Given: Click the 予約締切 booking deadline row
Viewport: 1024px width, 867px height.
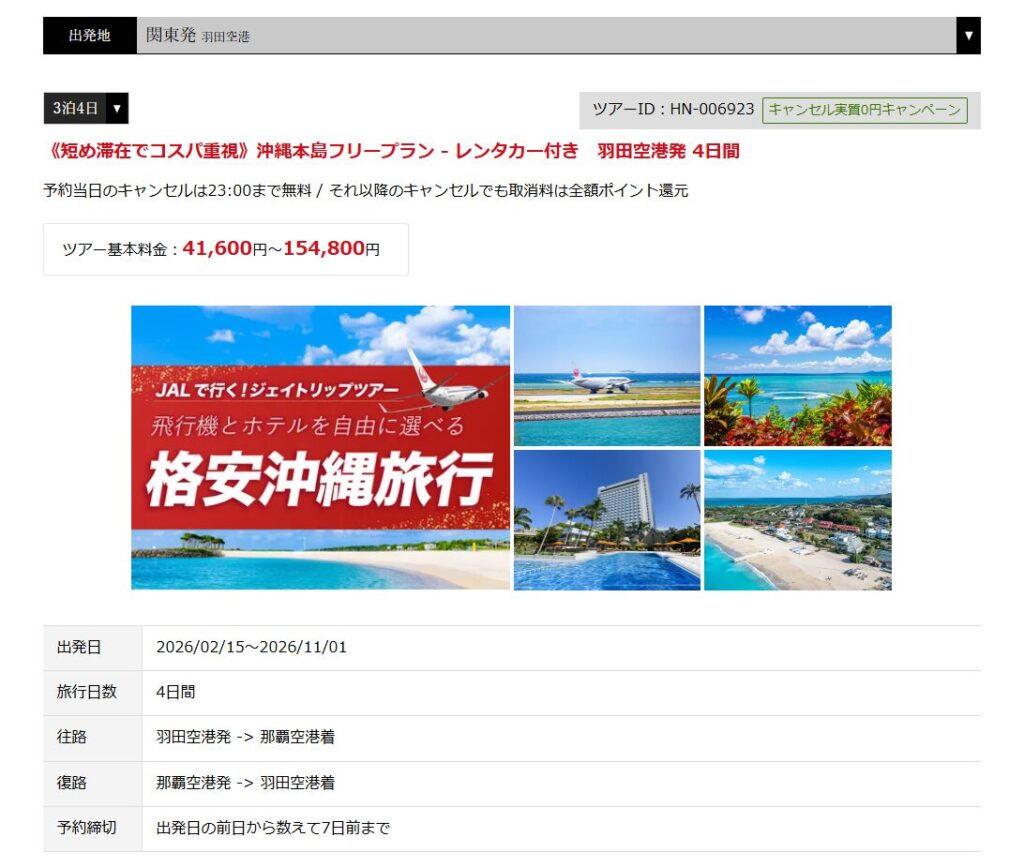Looking at the screenshot, I should [272, 828].
